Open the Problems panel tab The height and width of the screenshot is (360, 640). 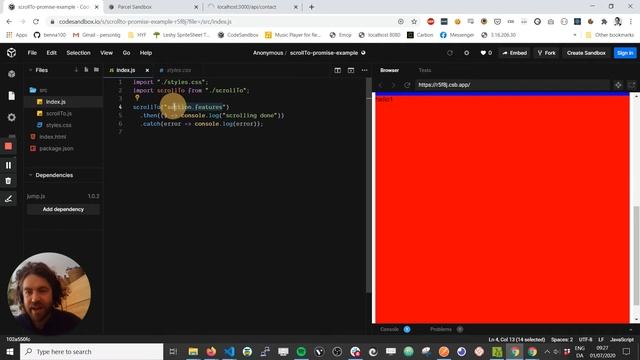pyautogui.click(x=441, y=329)
